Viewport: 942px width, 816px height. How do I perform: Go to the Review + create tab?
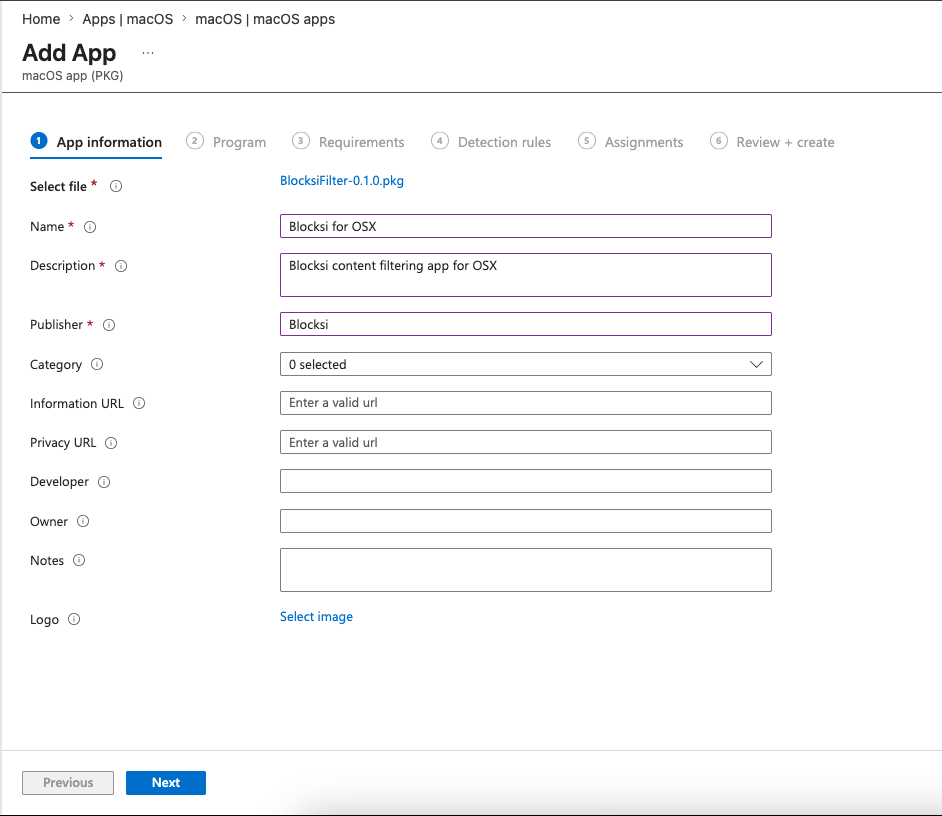pyautogui.click(x=772, y=142)
